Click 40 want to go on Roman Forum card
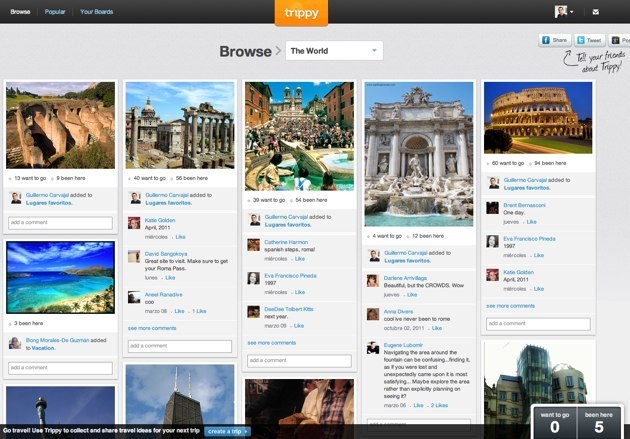This screenshot has height=439, width=630. (x=147, y=178)
